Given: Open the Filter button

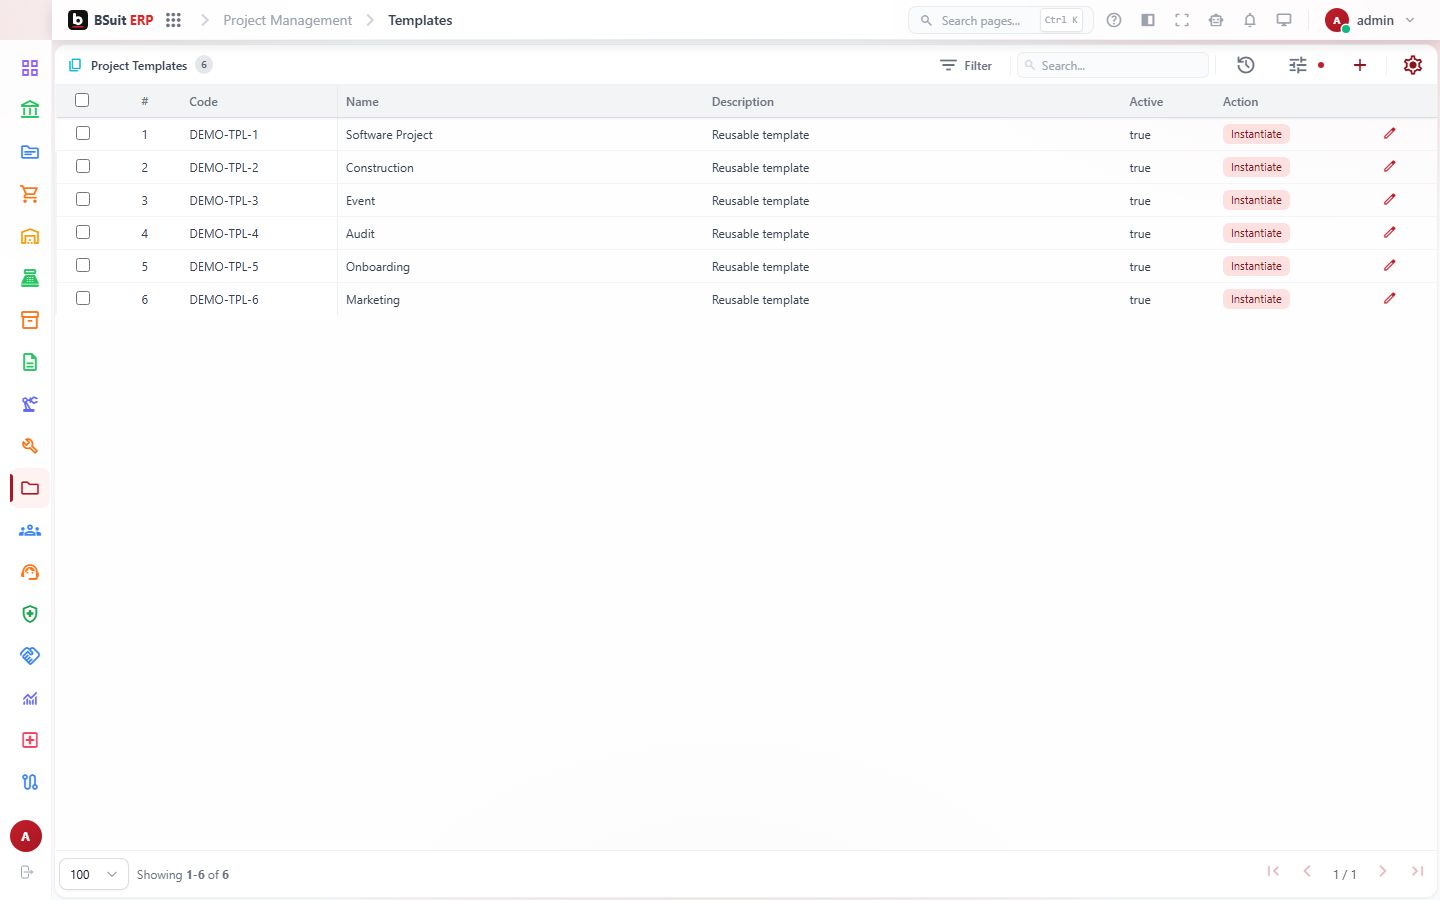Looking at the screenshot, I should (966, 65).
